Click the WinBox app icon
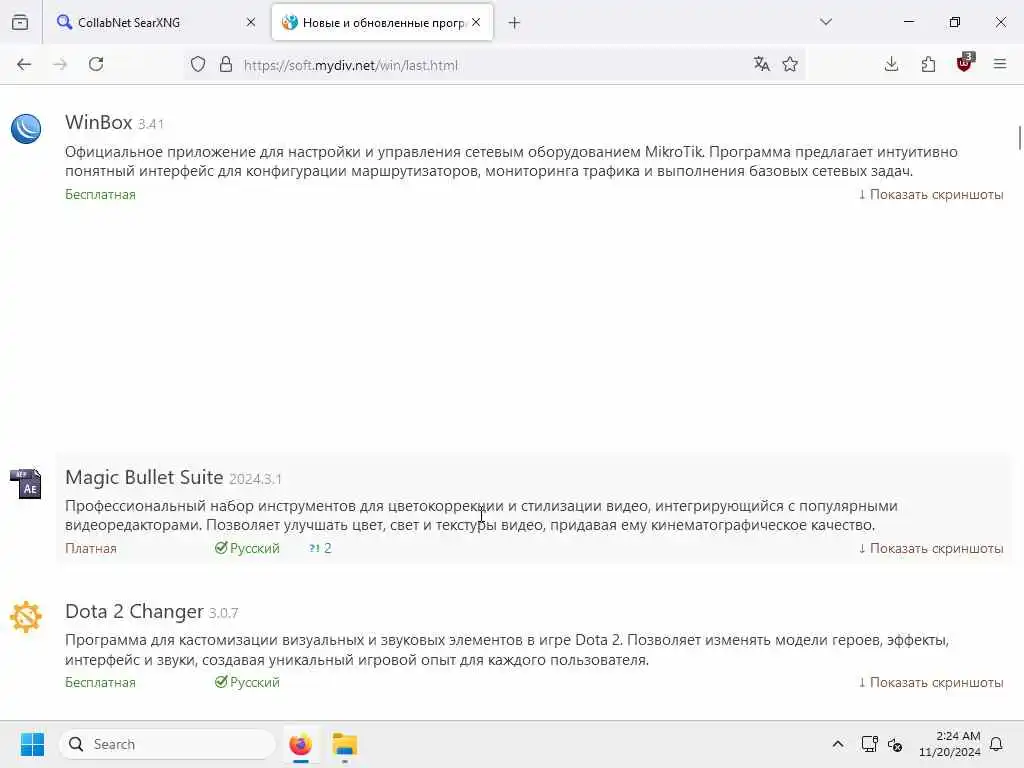1024x768 pixels. pos(26,129)
